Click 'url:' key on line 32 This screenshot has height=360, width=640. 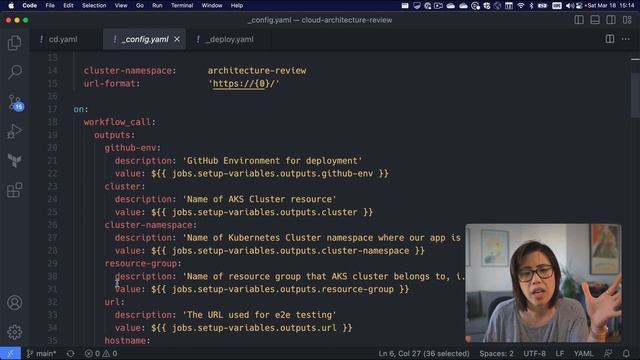[114, 302]
